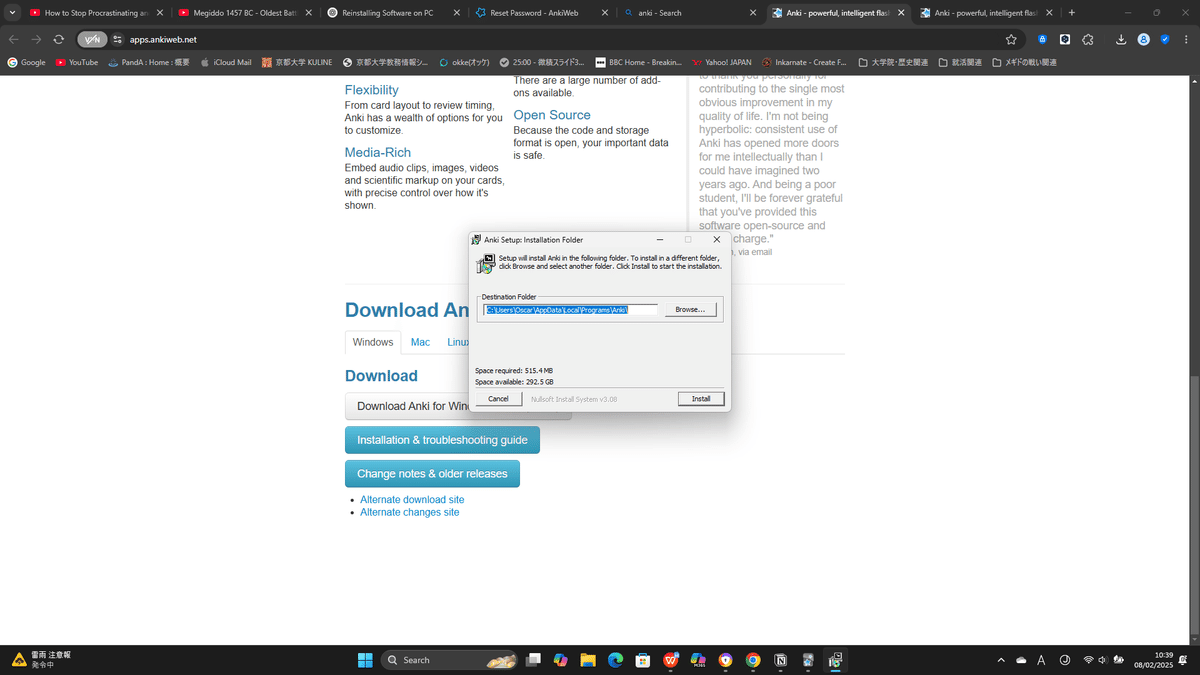1200x675 pixels.
Task: Open Google Chrome from the taskbar
Action: tap(753, 660)
